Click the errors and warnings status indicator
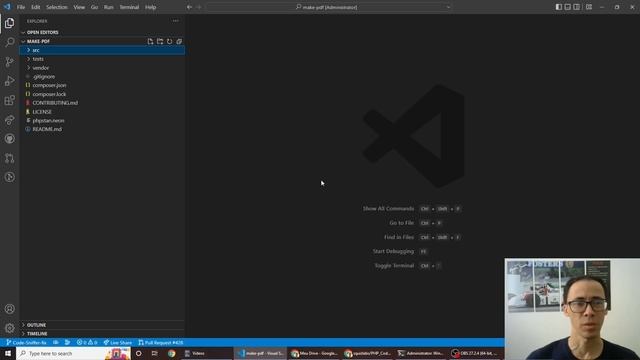This screenshot has height=360, width=640. tap(87, 342)
